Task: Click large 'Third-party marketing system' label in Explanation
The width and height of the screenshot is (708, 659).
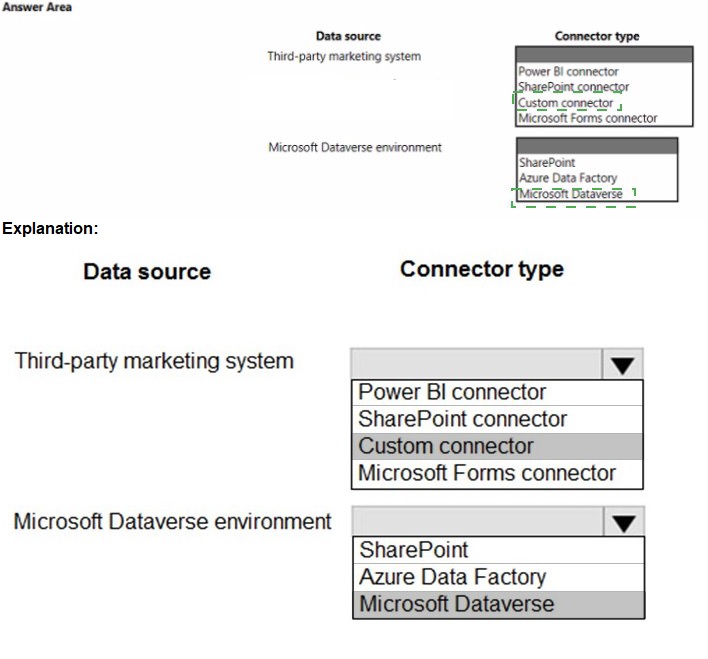Action: [154, 362]
